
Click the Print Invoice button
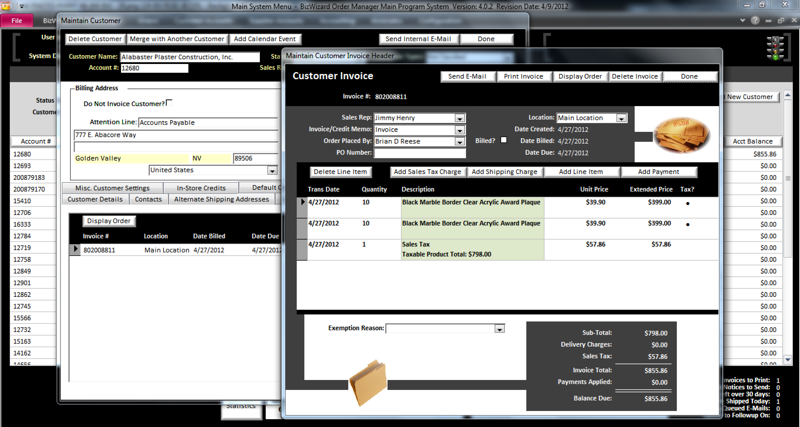[523, 76]
